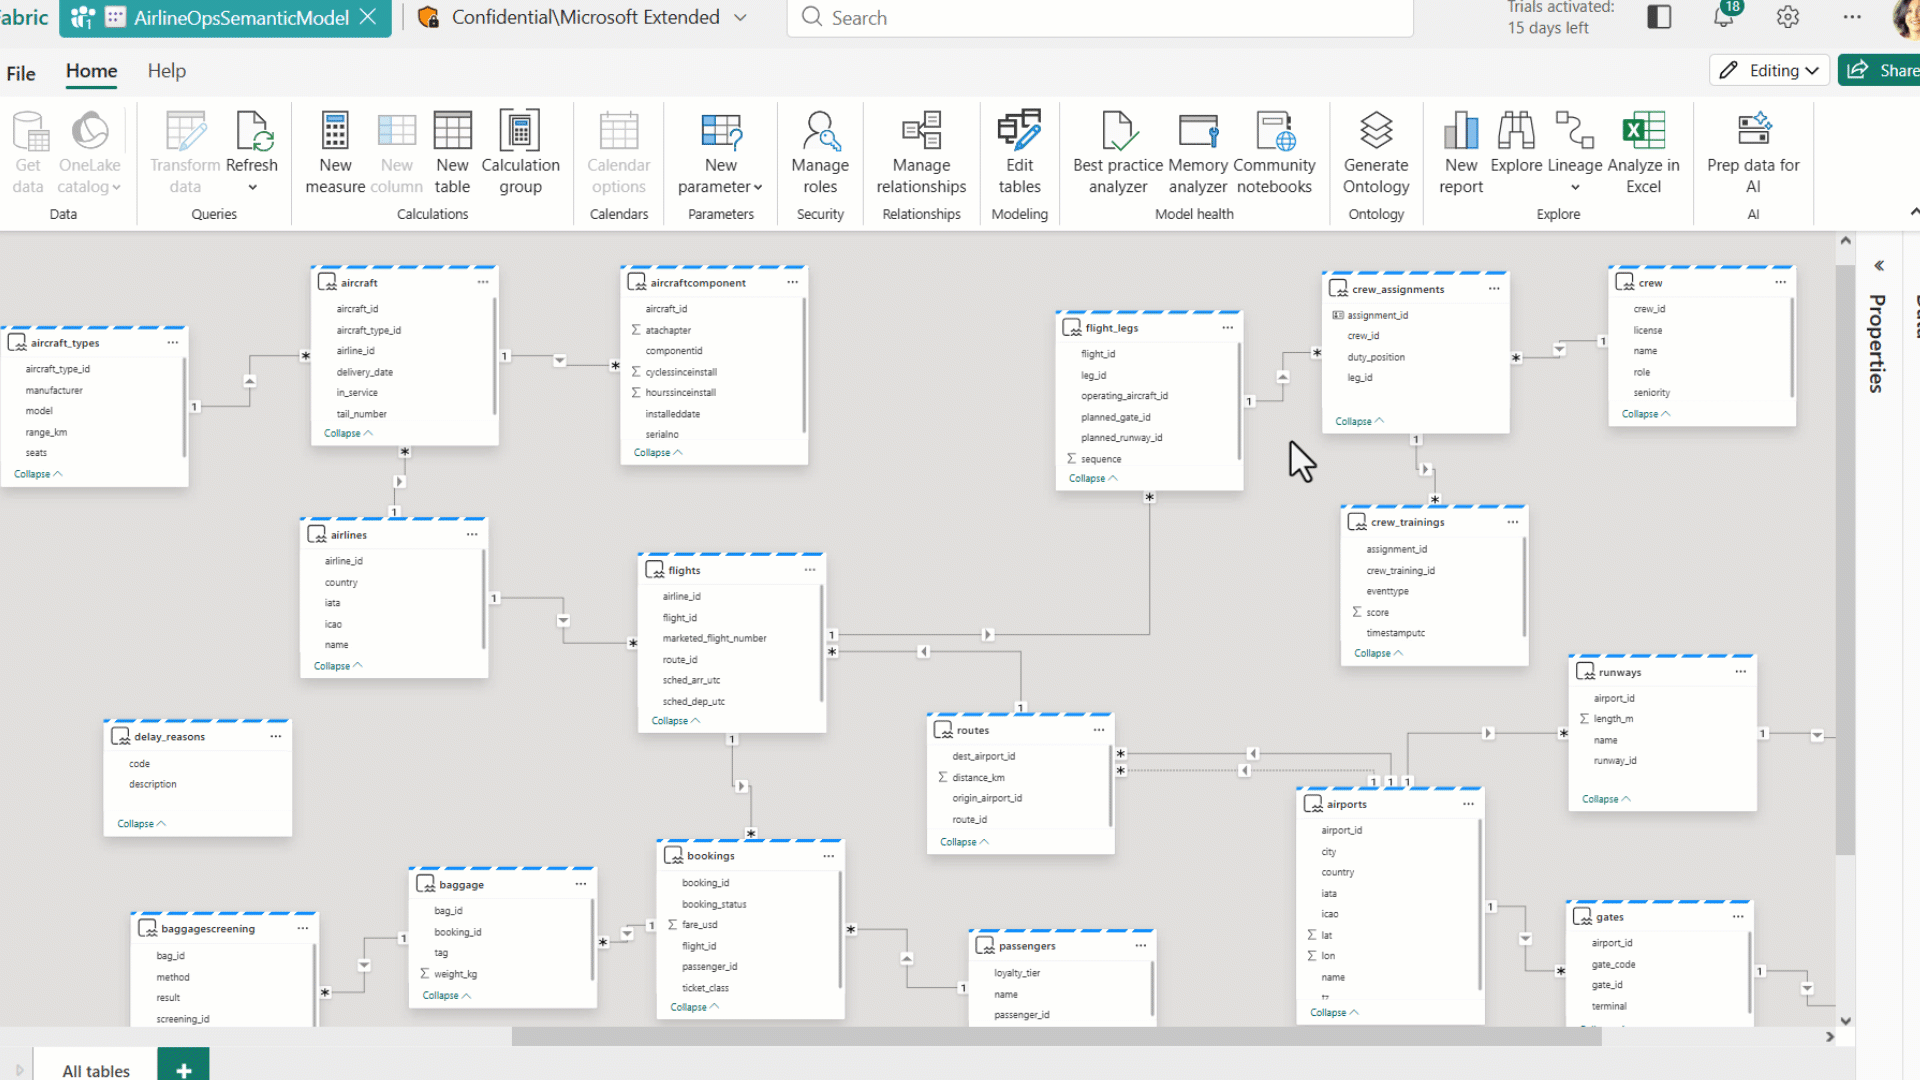
Task: Switch to the Help tab
Action: coord(166,71)
